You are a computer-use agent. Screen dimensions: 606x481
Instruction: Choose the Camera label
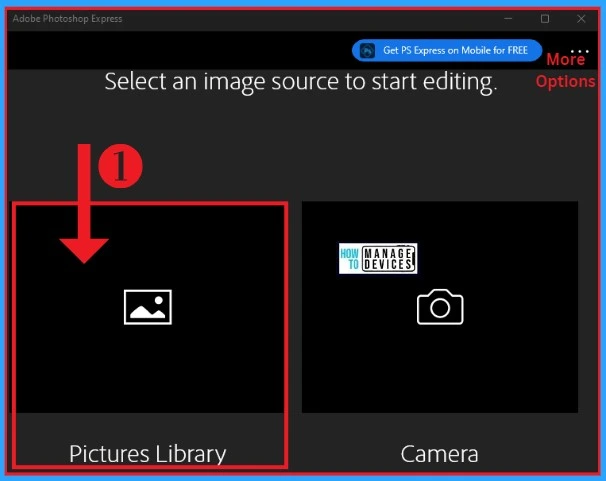click(439, 454)
